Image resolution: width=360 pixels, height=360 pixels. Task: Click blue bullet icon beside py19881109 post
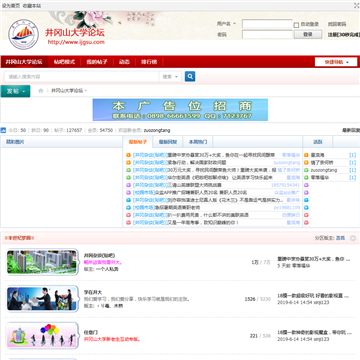coord(128,208)
